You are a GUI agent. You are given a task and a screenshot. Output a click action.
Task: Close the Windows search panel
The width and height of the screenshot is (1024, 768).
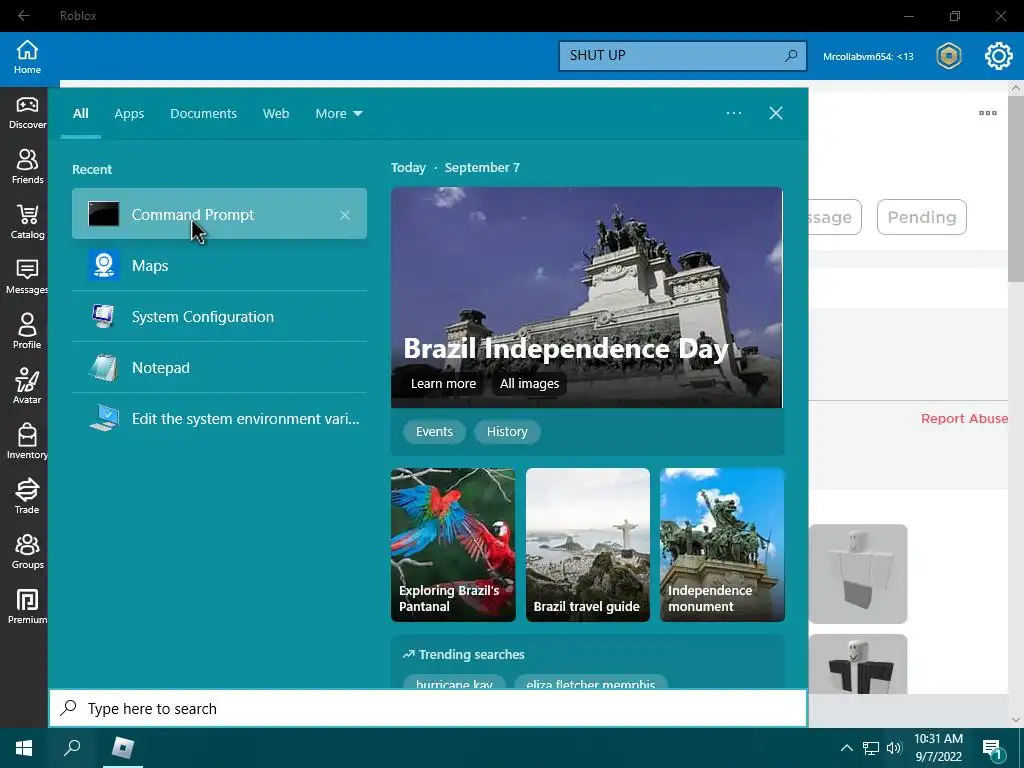point(775,113)
